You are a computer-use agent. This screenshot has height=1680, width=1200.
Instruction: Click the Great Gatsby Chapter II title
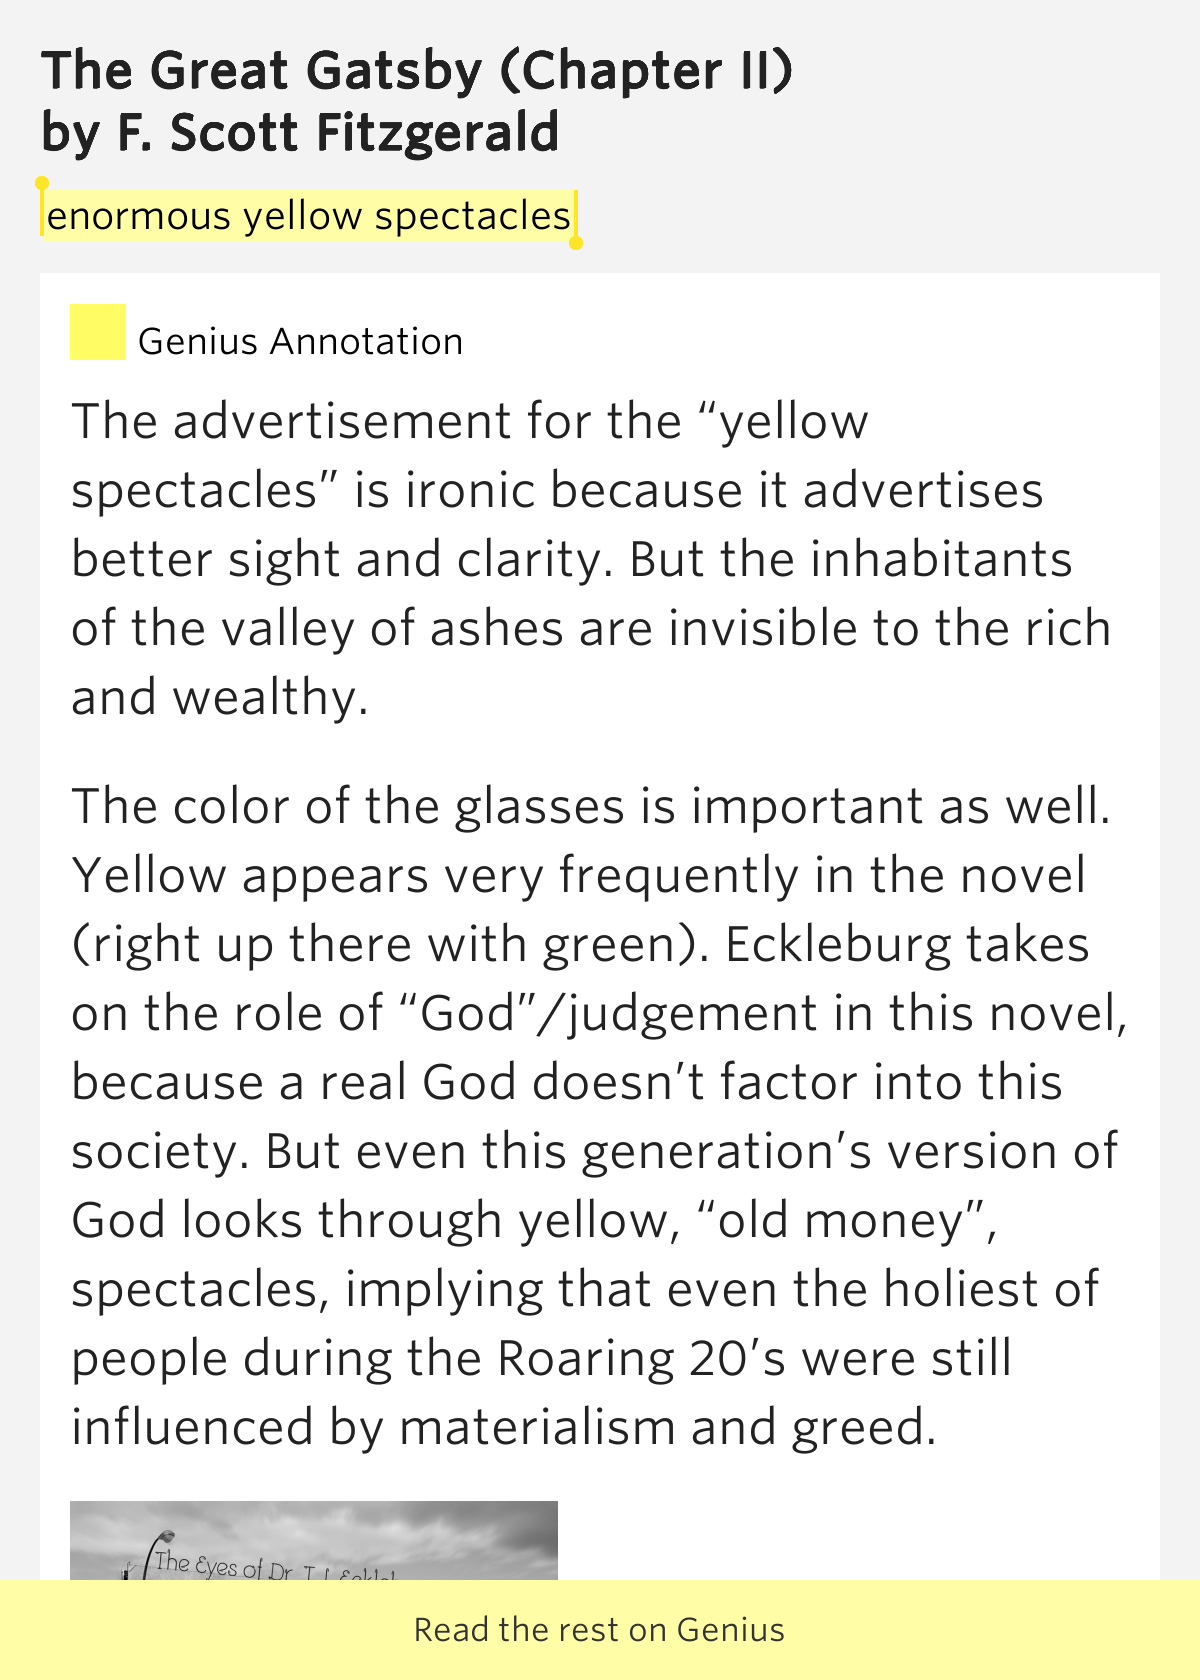pos(417,72)
